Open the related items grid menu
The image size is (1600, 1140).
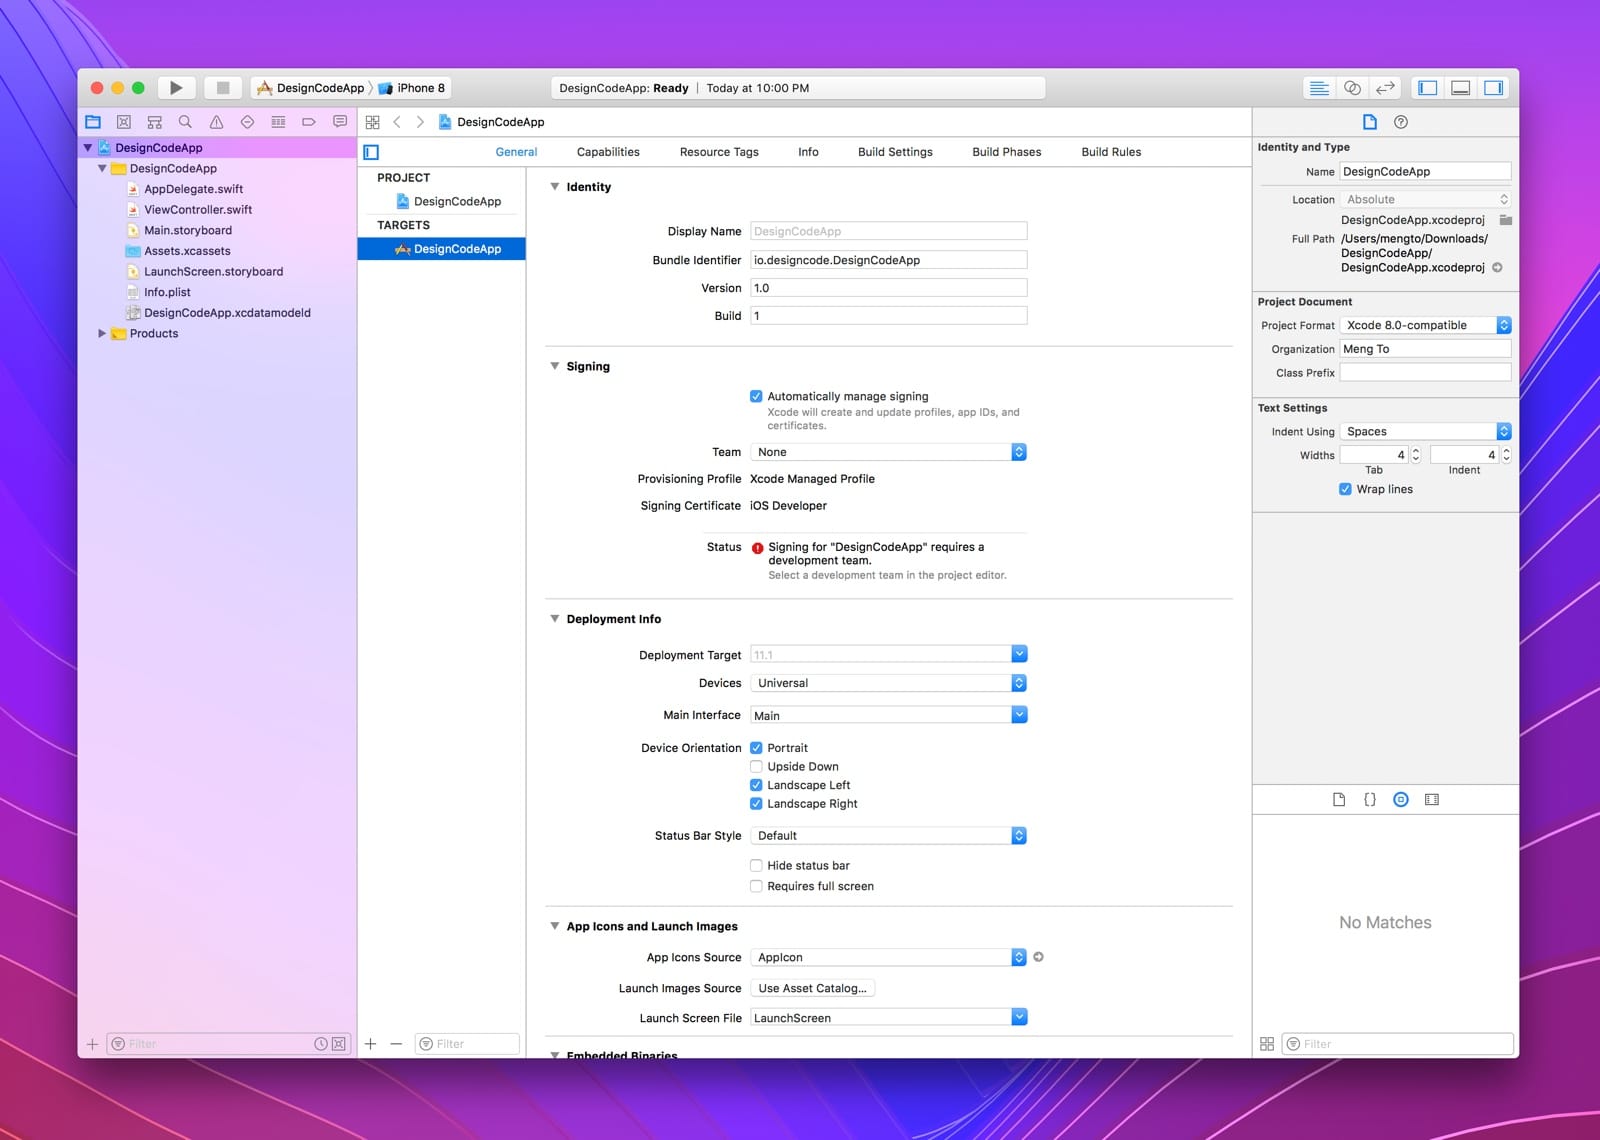[373, 122]
